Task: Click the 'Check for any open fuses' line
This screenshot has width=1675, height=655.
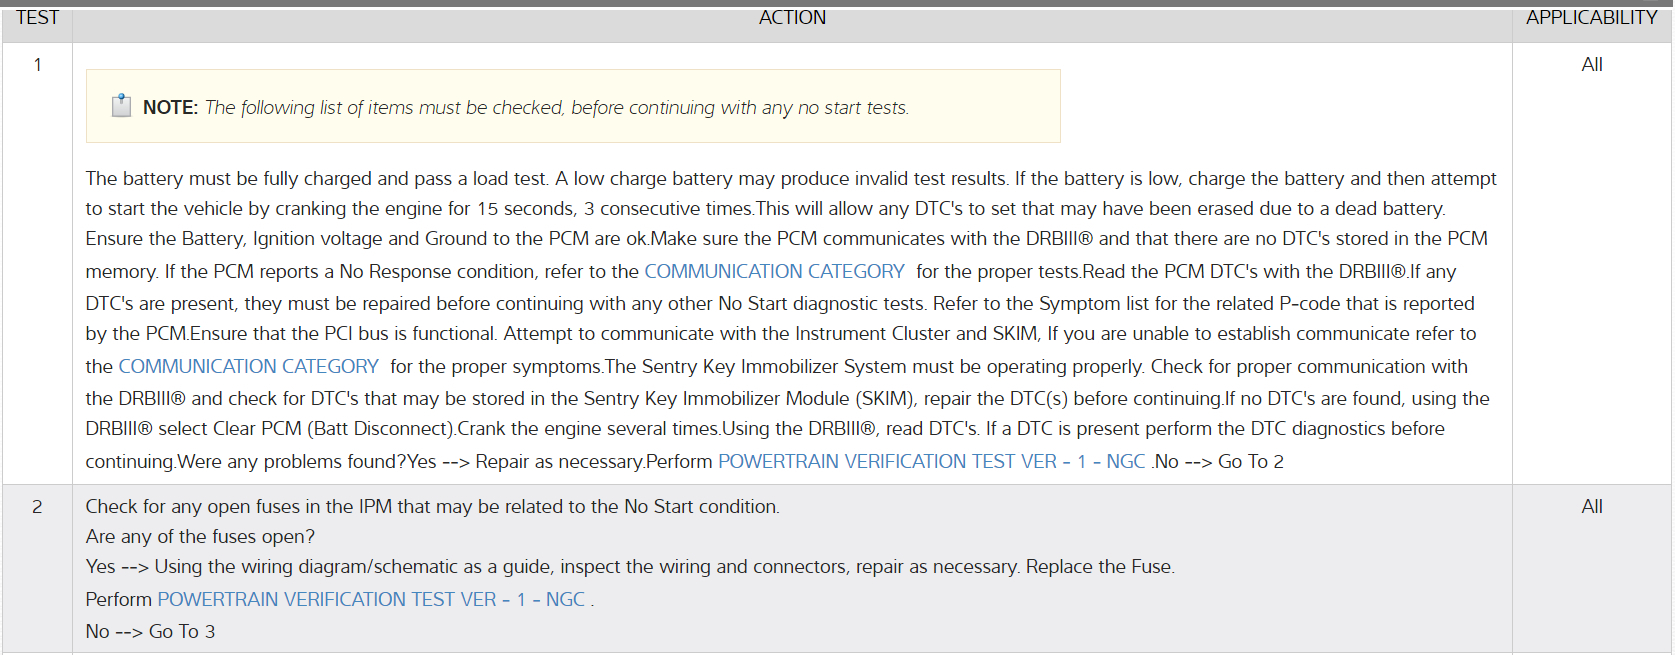Action: 432,507
